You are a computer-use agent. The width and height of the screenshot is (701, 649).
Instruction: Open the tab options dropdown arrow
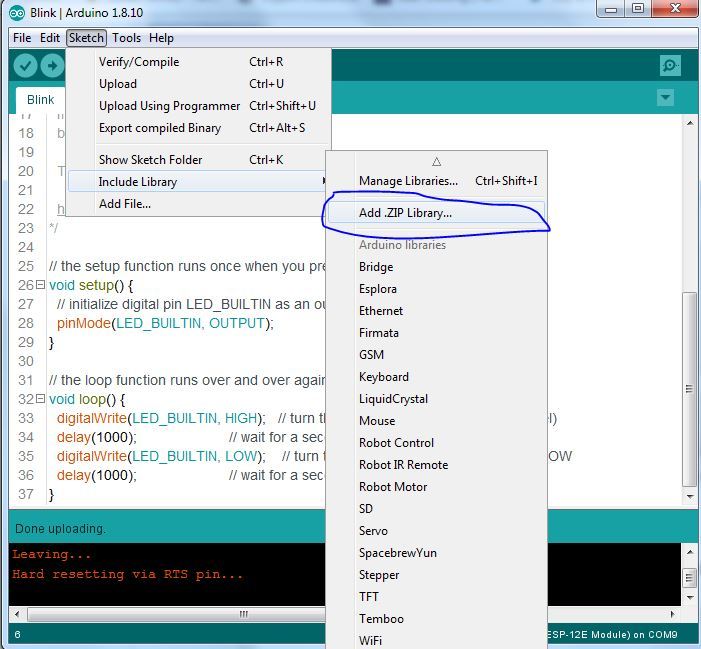tap(665, 97)
